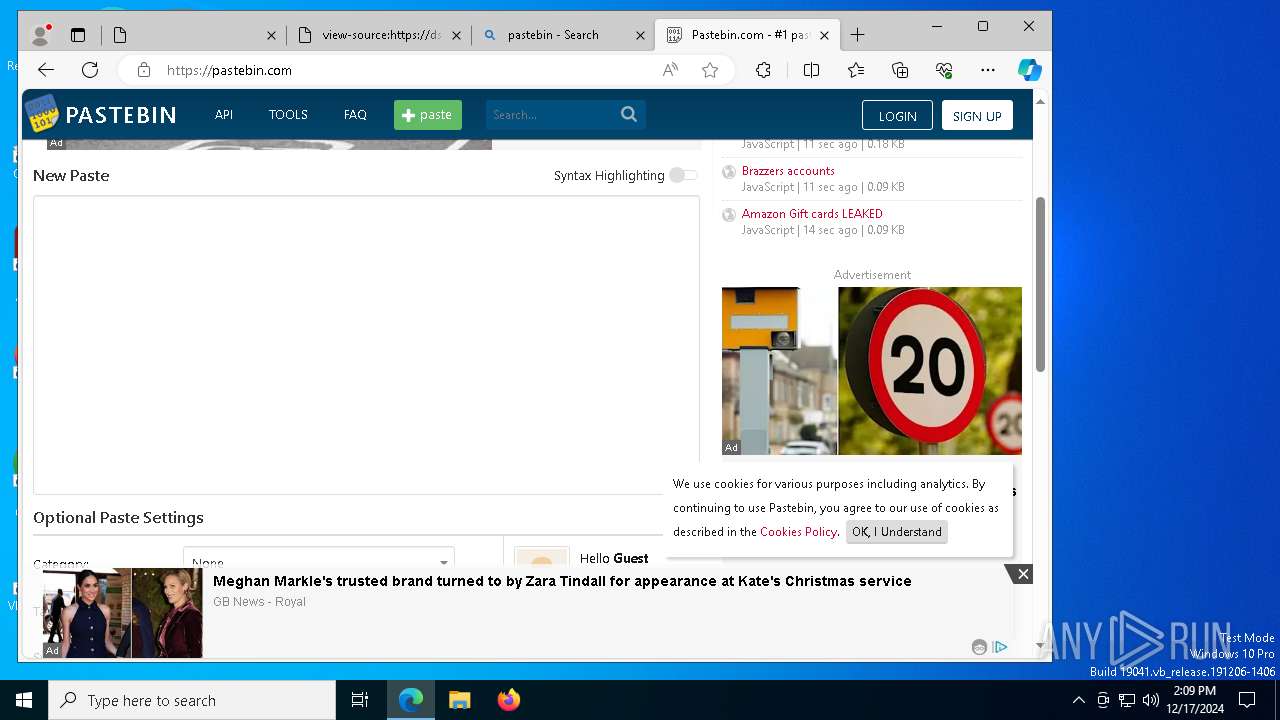Click the green paste button
The width and height of the screenshot is (1280, 720).
click(x=428, y=115)
